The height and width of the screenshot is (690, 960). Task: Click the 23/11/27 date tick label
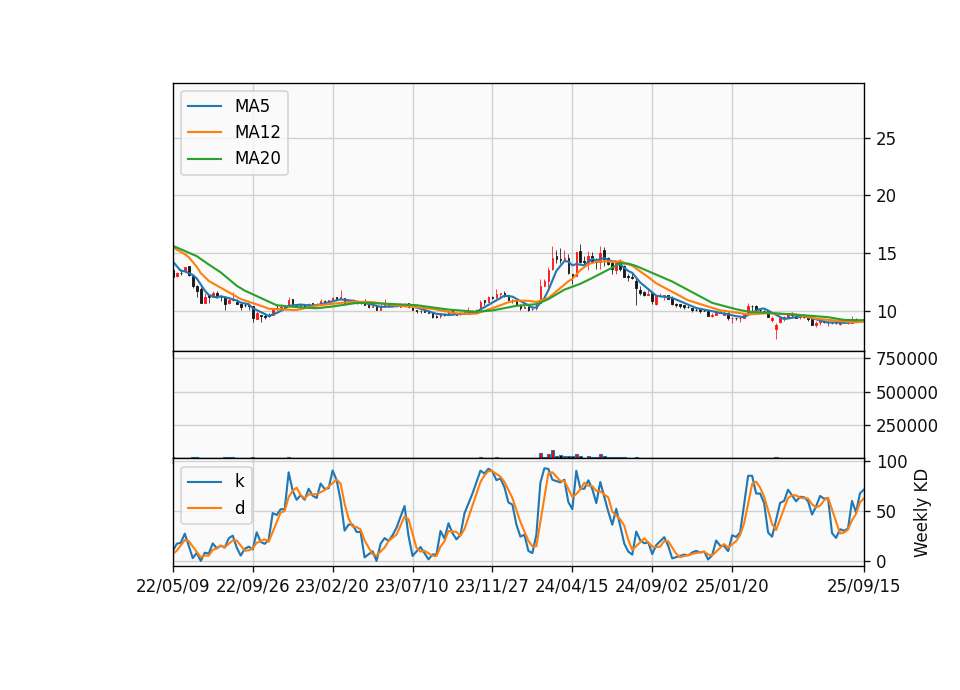[492, 586]
